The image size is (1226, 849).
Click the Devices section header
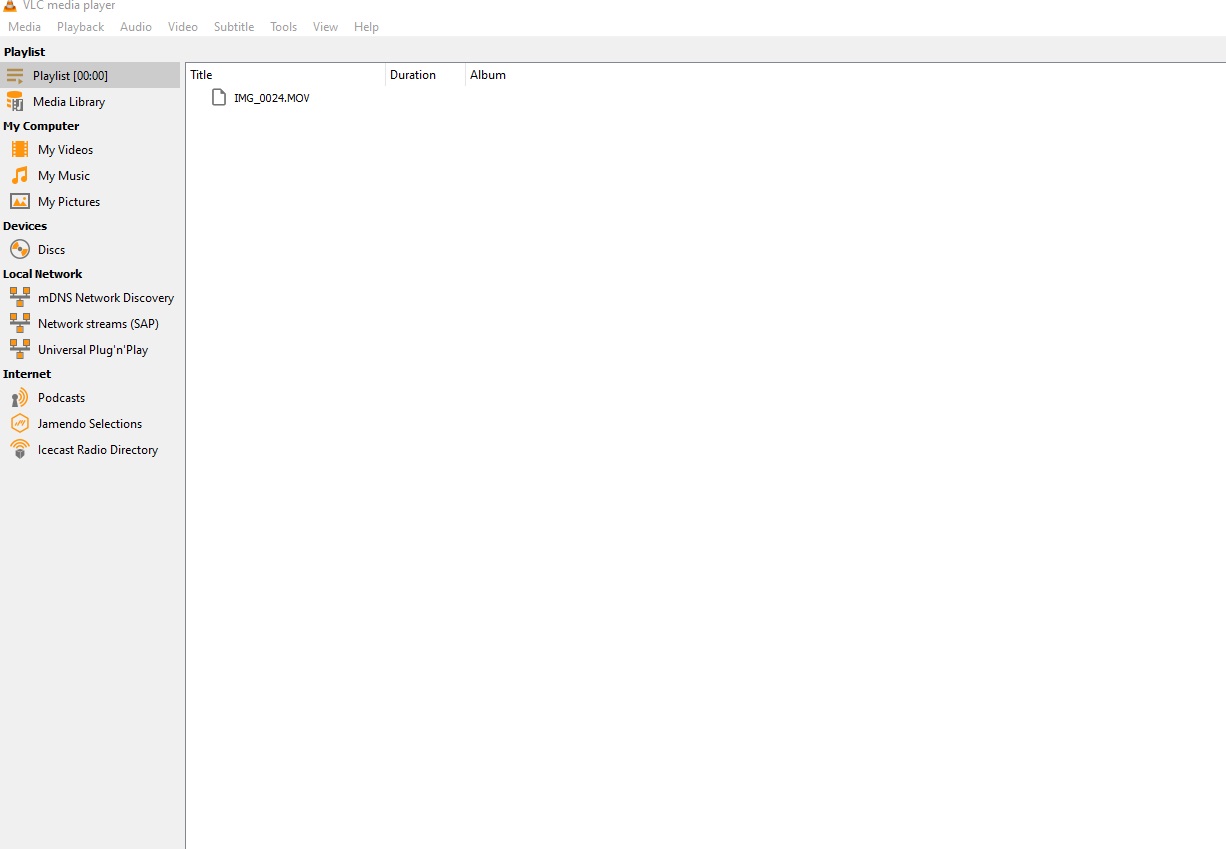25,226
